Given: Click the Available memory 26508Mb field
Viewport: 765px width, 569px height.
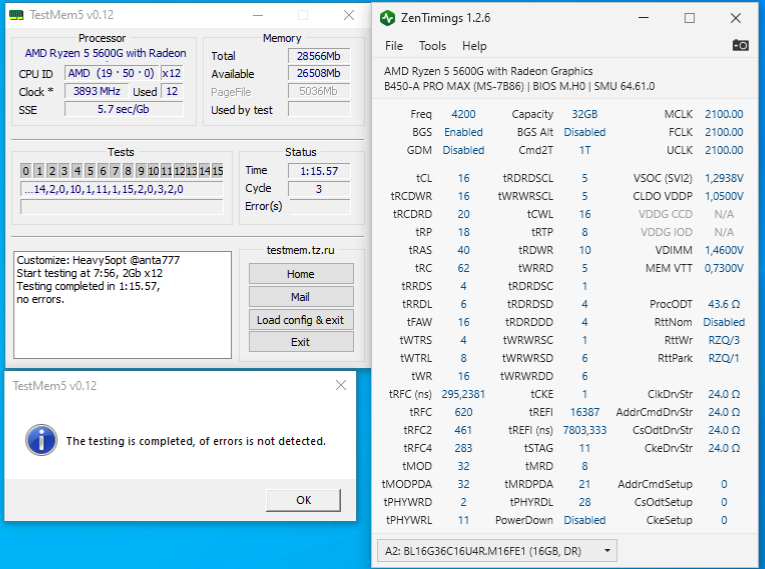Looking at the screenshot, I should [319, 74].
